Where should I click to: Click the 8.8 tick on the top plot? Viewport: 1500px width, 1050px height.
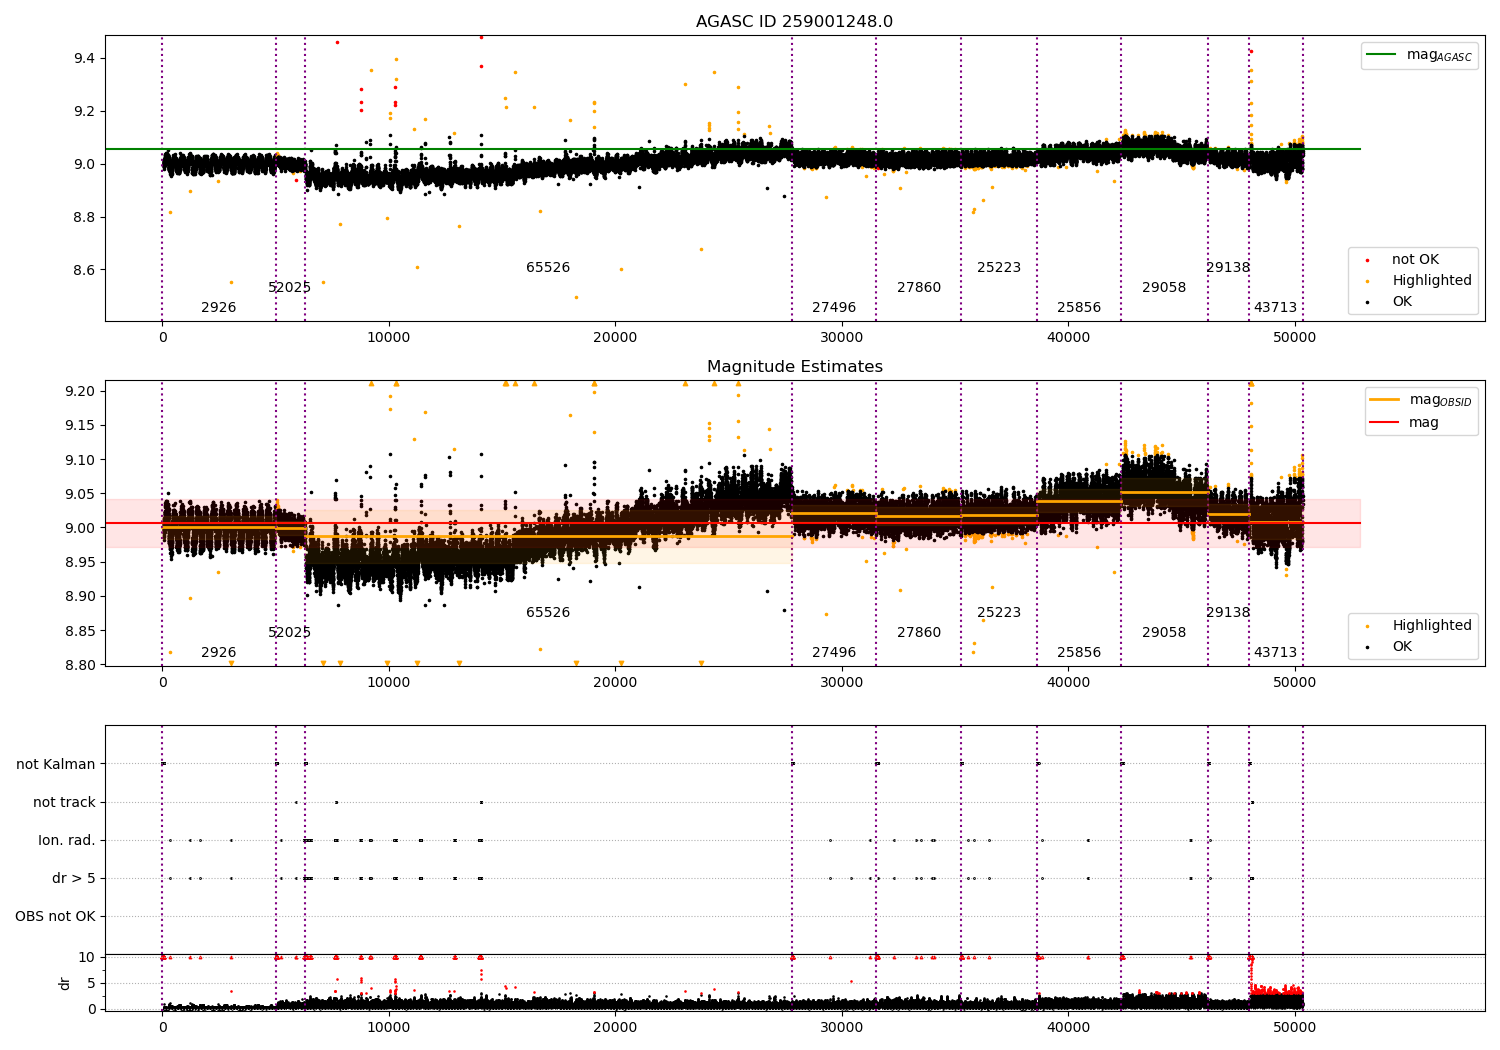[84, 217]
